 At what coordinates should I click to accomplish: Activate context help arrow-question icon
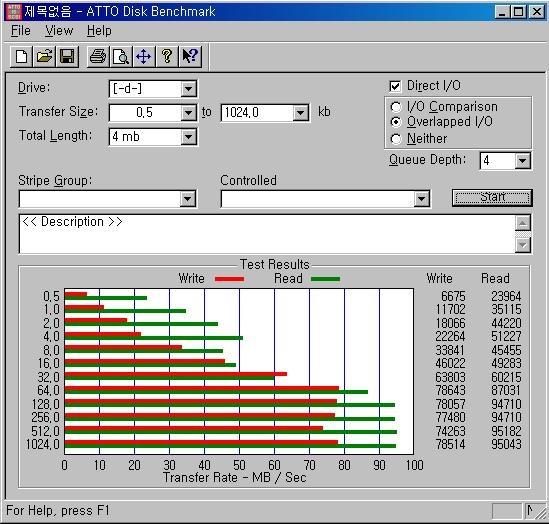tap(190, 57)
